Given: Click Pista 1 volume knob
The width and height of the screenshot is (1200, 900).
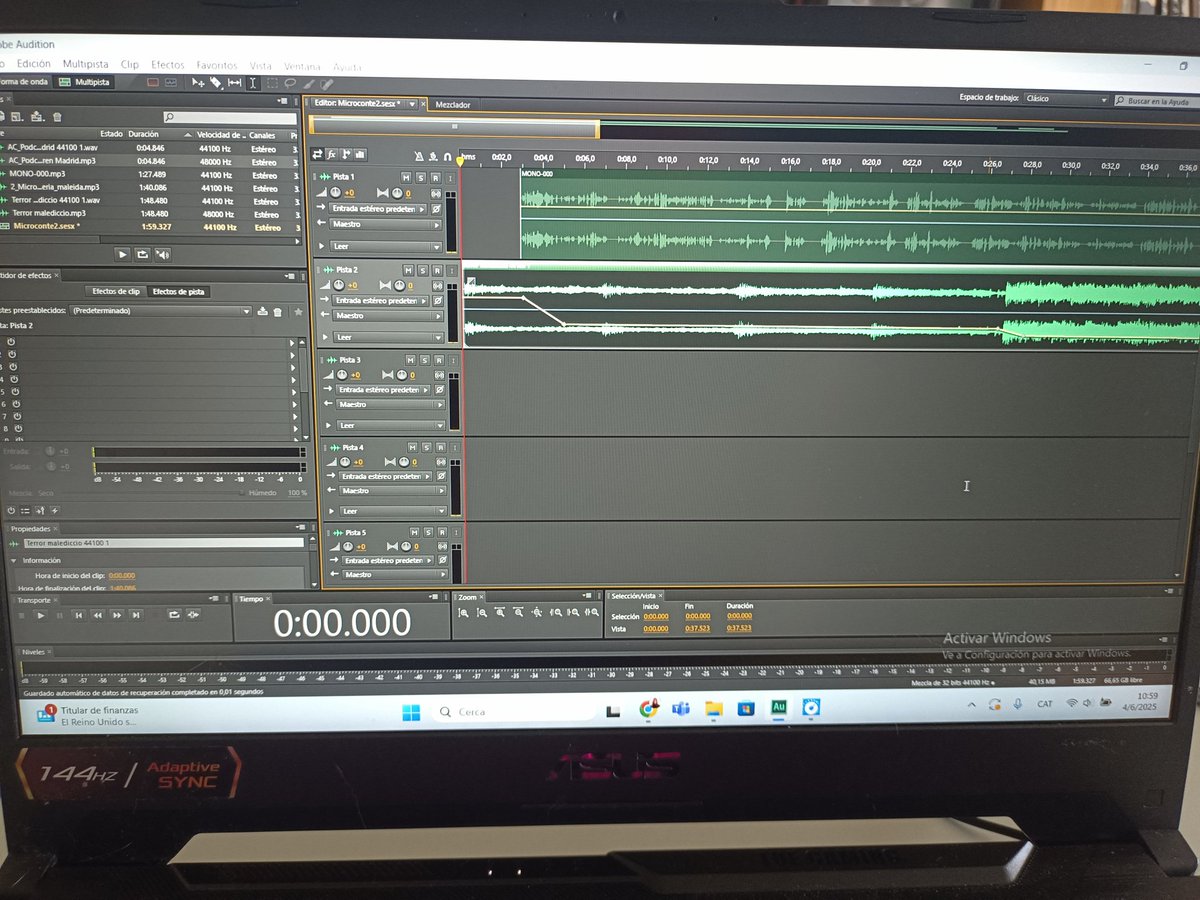Looking at the screenshot, I should click(335, 192).
